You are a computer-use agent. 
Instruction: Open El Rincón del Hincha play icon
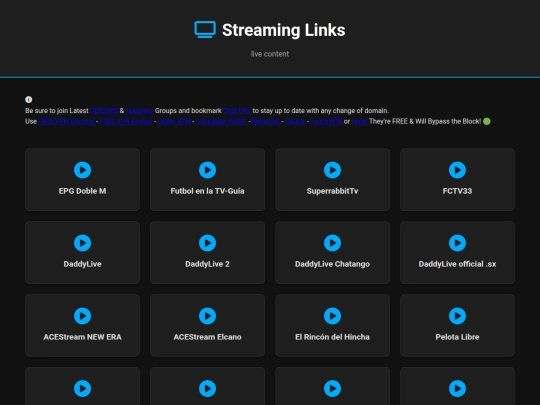pyautogui.click(x=332, y=316)
